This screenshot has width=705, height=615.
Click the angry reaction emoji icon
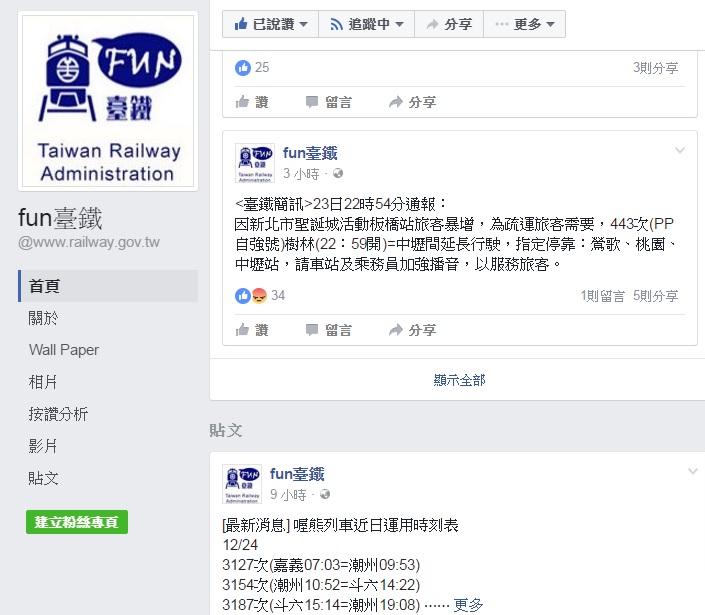pos(259,296)
